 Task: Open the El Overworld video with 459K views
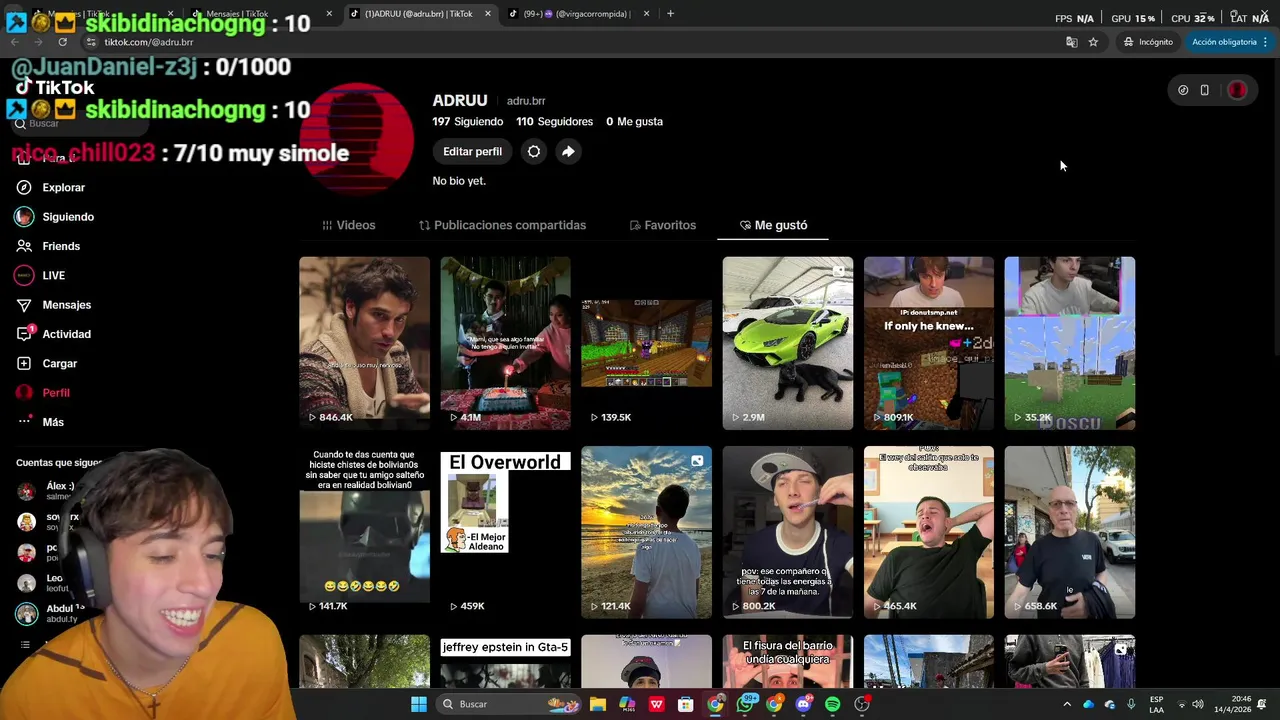pyautogui.click(x=505, y=532)
